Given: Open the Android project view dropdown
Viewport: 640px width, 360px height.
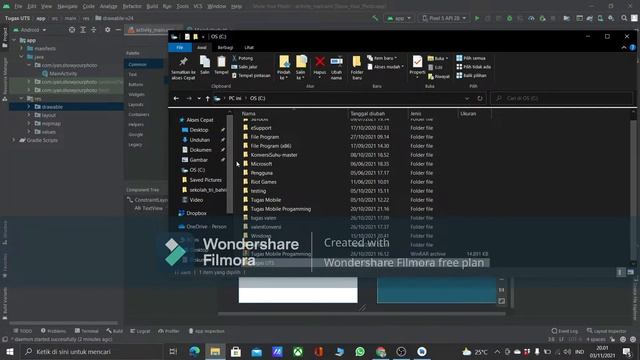Looking at the screenshot, I should (x=30, y=30).
